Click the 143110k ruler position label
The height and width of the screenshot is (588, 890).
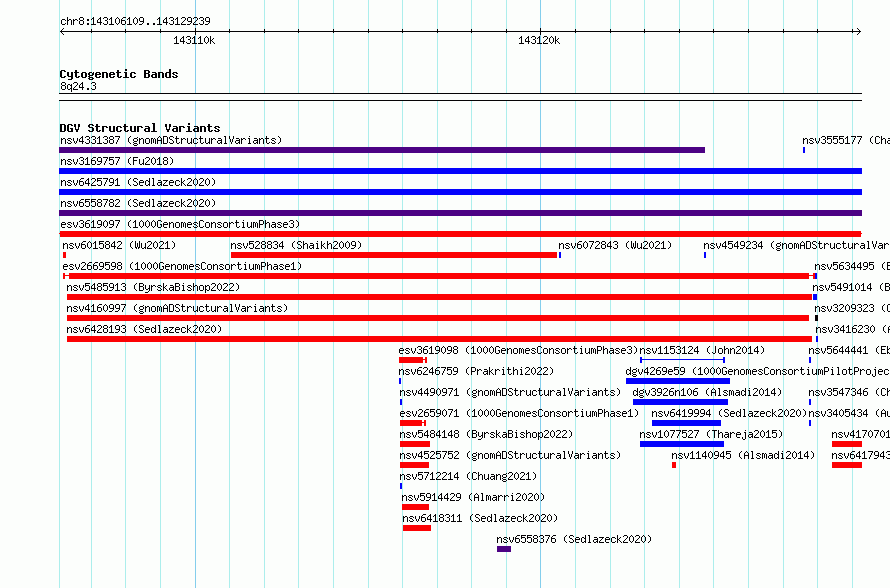coord(194,40)
